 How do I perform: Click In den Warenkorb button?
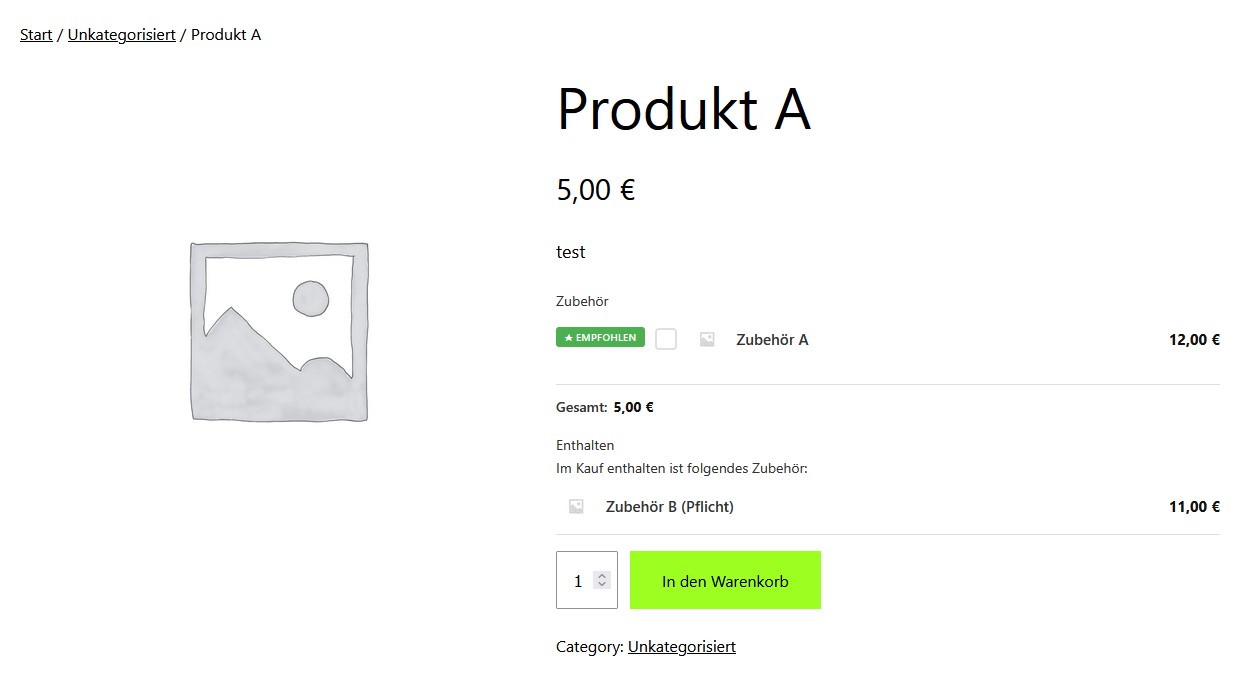point(725,580)
